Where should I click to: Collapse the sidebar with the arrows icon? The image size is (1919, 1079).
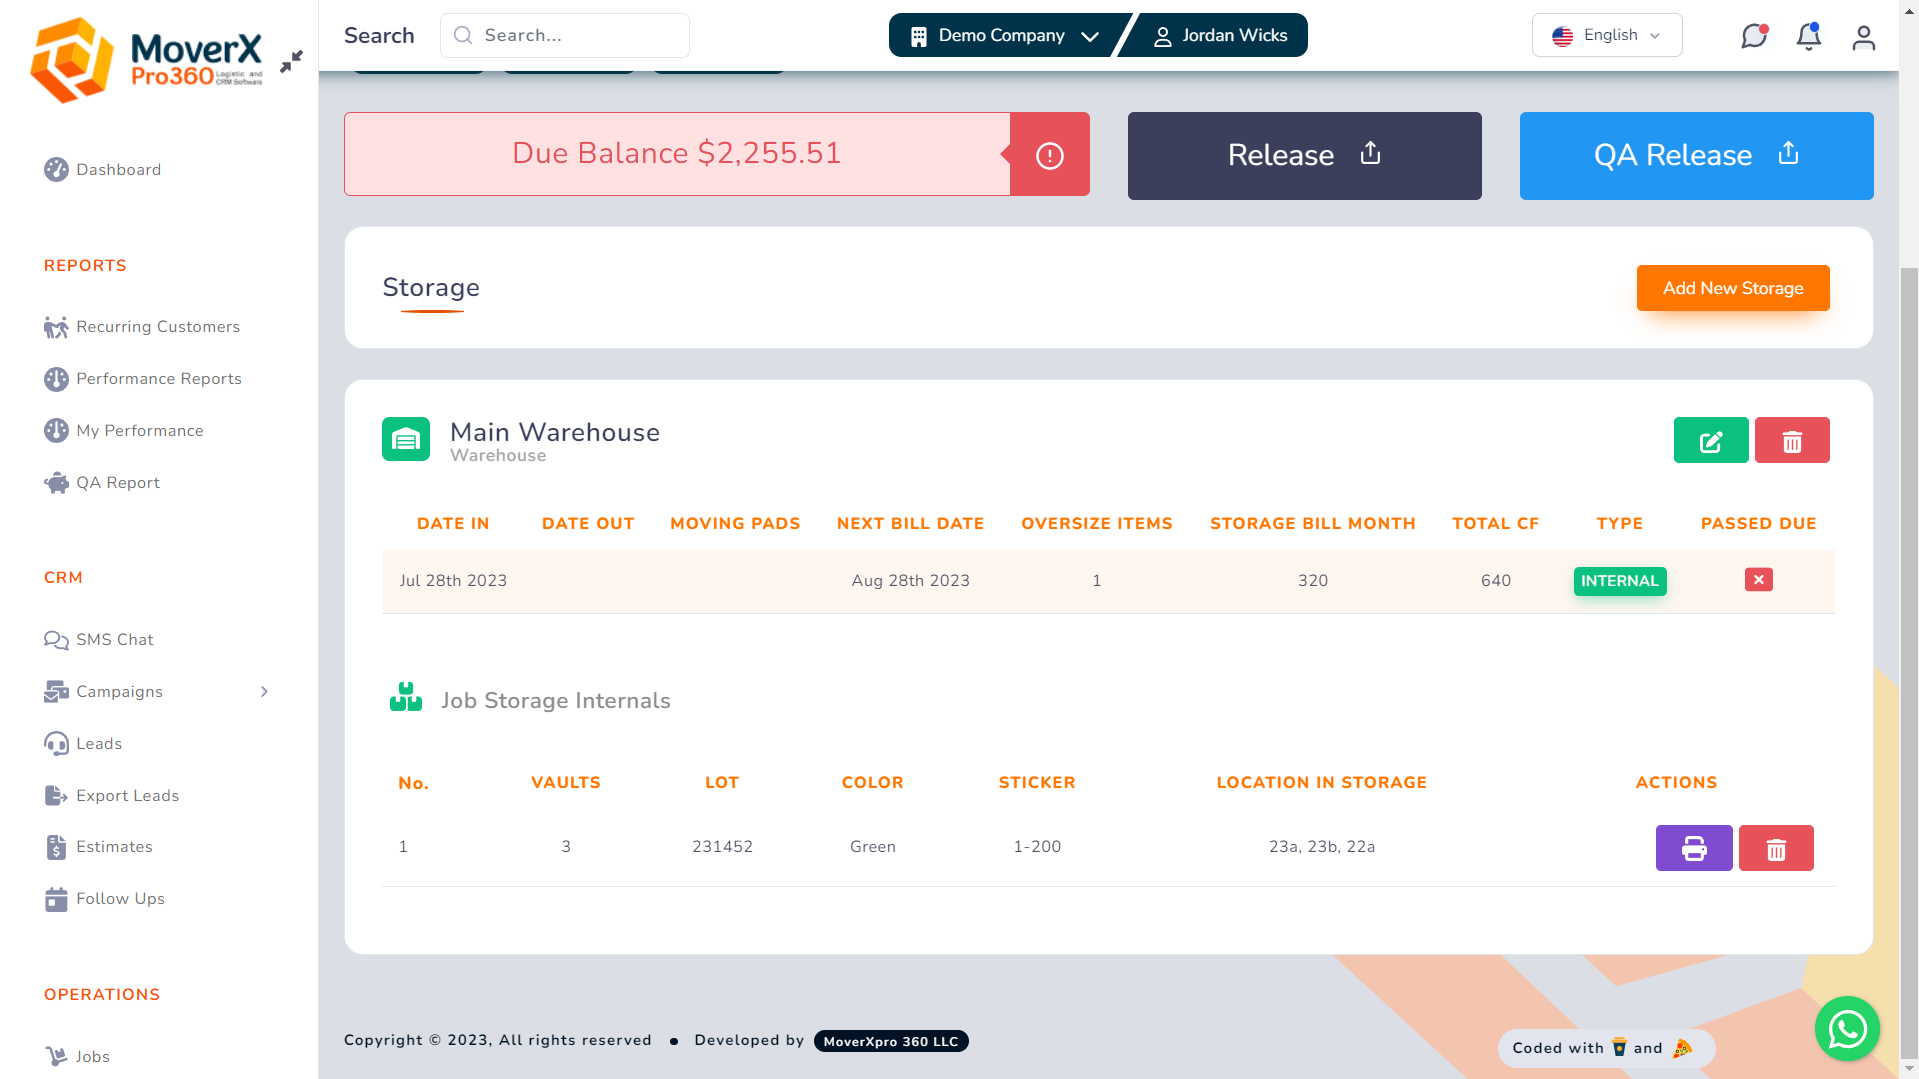(x=291, y=60)
